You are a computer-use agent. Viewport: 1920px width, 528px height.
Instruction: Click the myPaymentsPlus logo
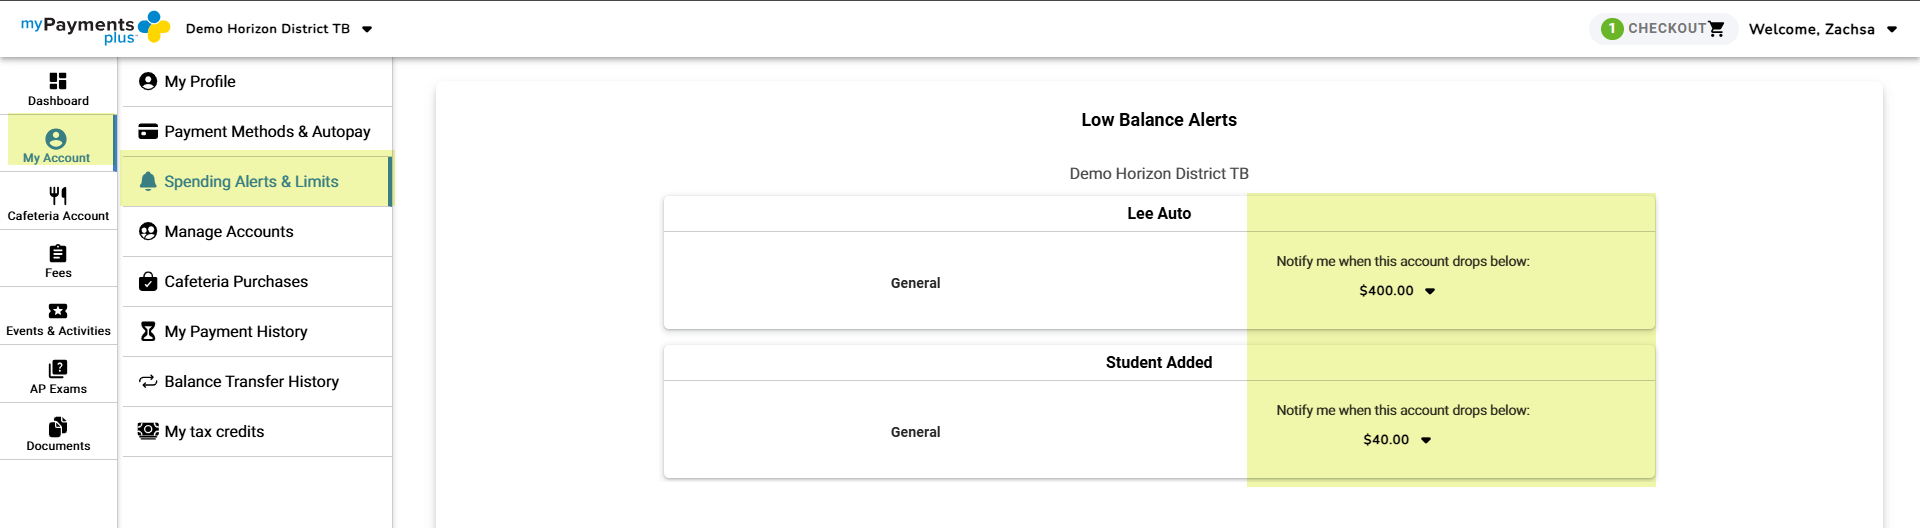[95, 28]
